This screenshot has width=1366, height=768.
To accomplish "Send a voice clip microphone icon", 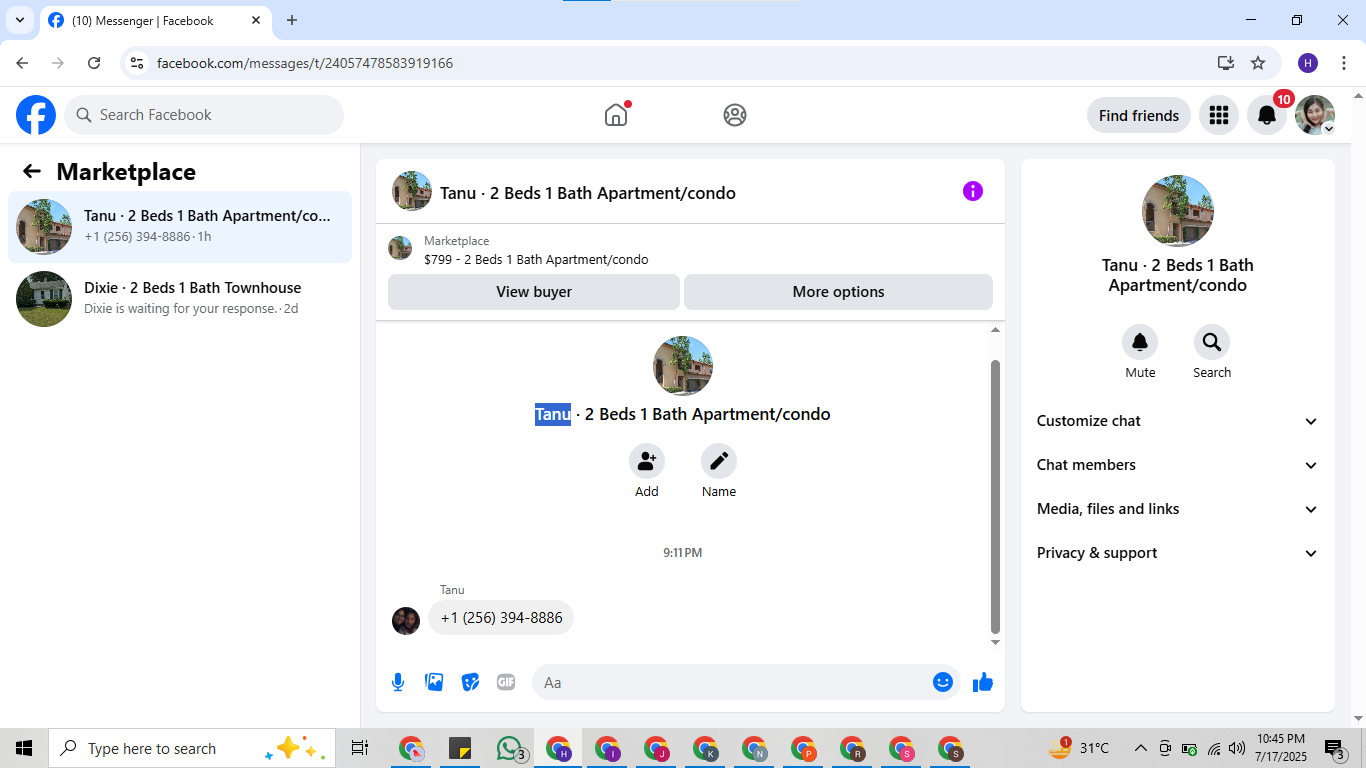I will point(398,682).
